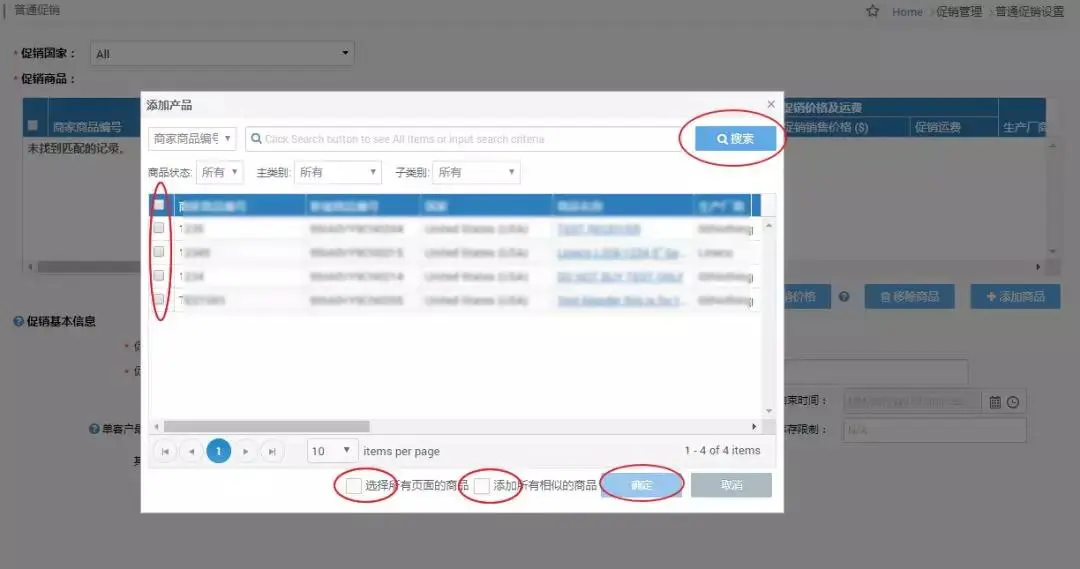Viewport: 1080px width, 569px height.
Task: Click right arrow of dialog horizontal scrollbar
Action: click(x=754, y=426)
